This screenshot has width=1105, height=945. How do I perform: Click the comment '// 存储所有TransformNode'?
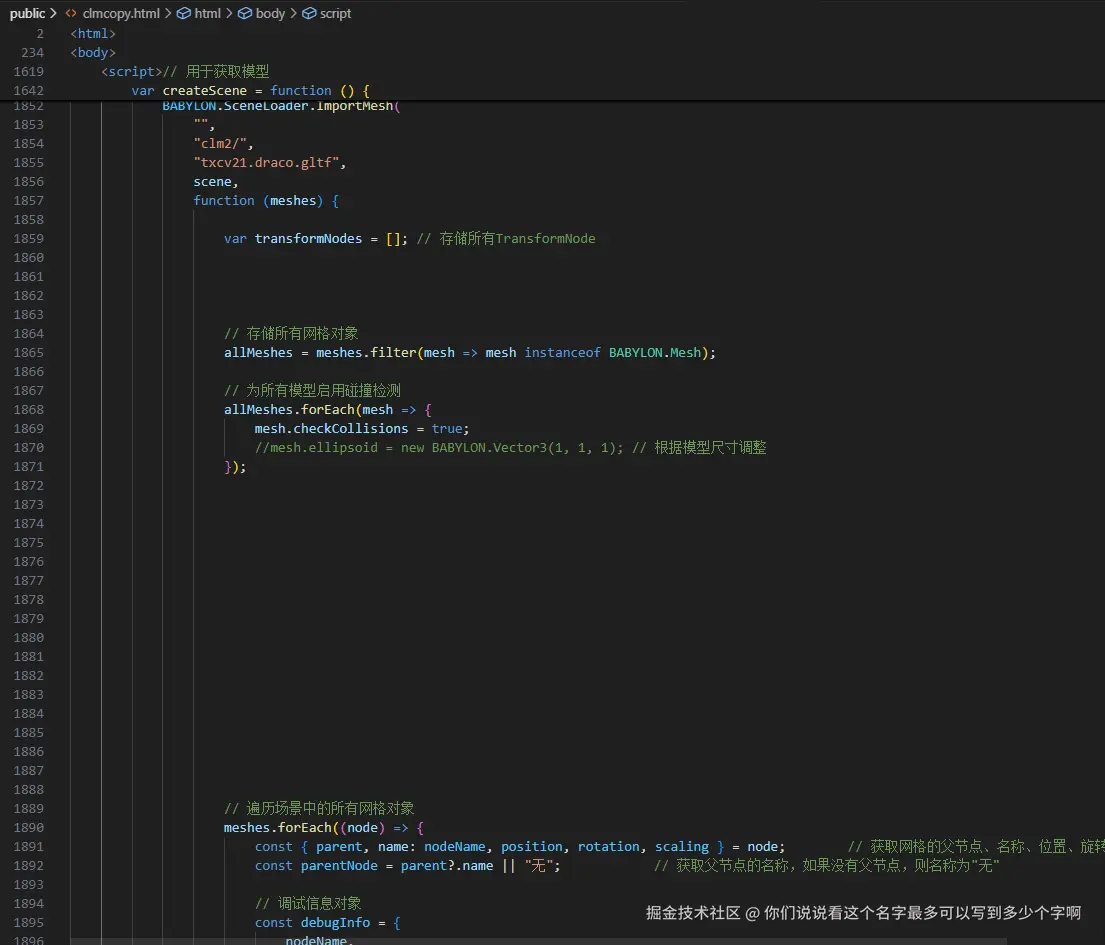(506, 238)
